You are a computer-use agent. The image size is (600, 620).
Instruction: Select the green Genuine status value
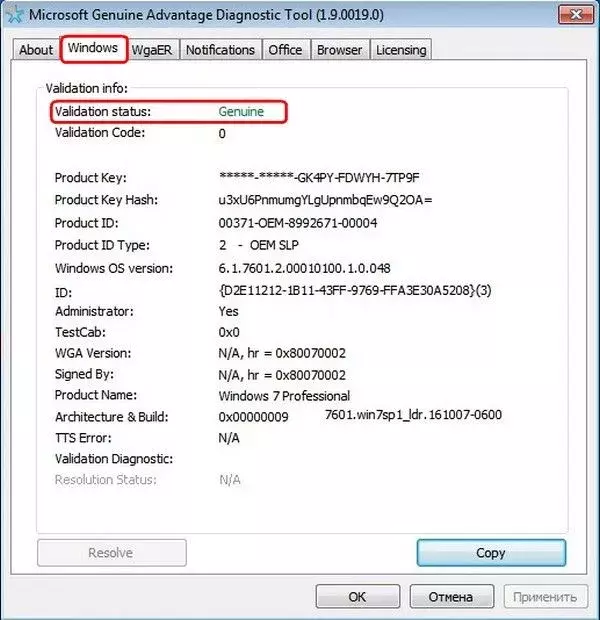click(x=241, y=112)
